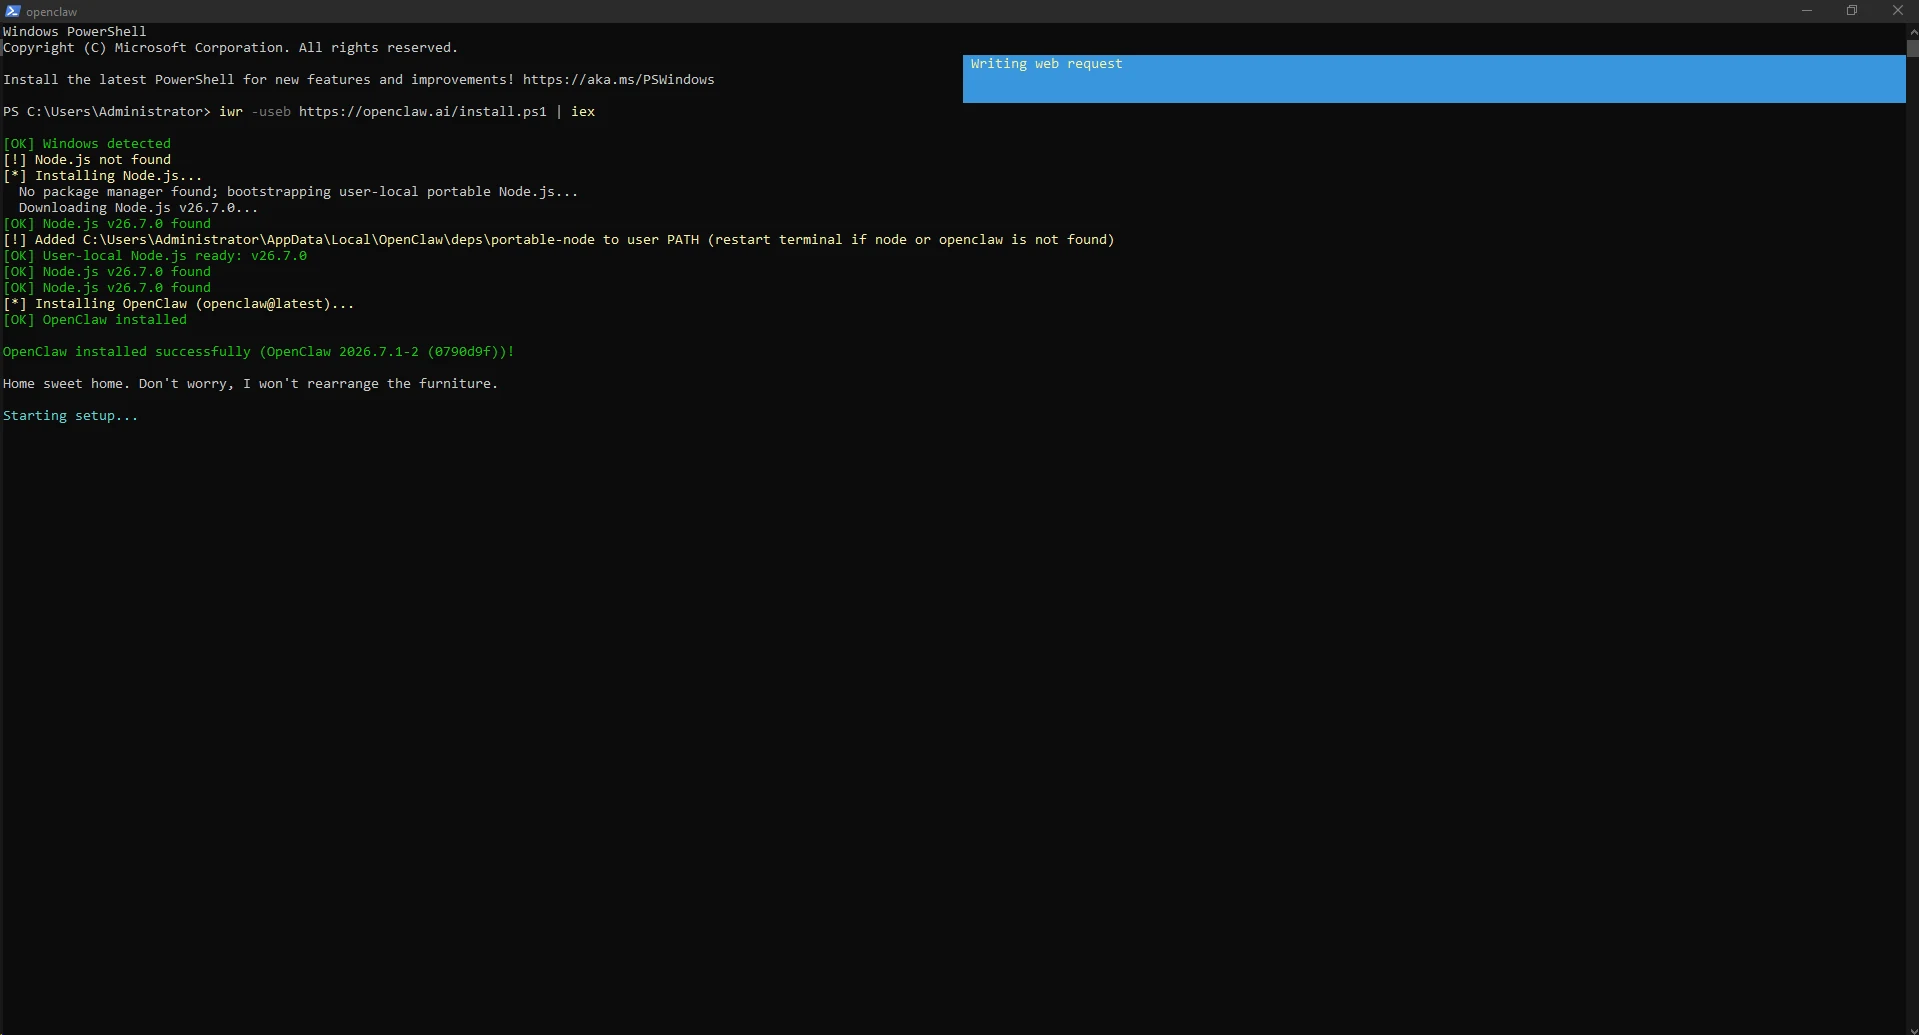1919x1035 pixels.
Task: Click the 'No package manager found' line
Action: [298, 192]
